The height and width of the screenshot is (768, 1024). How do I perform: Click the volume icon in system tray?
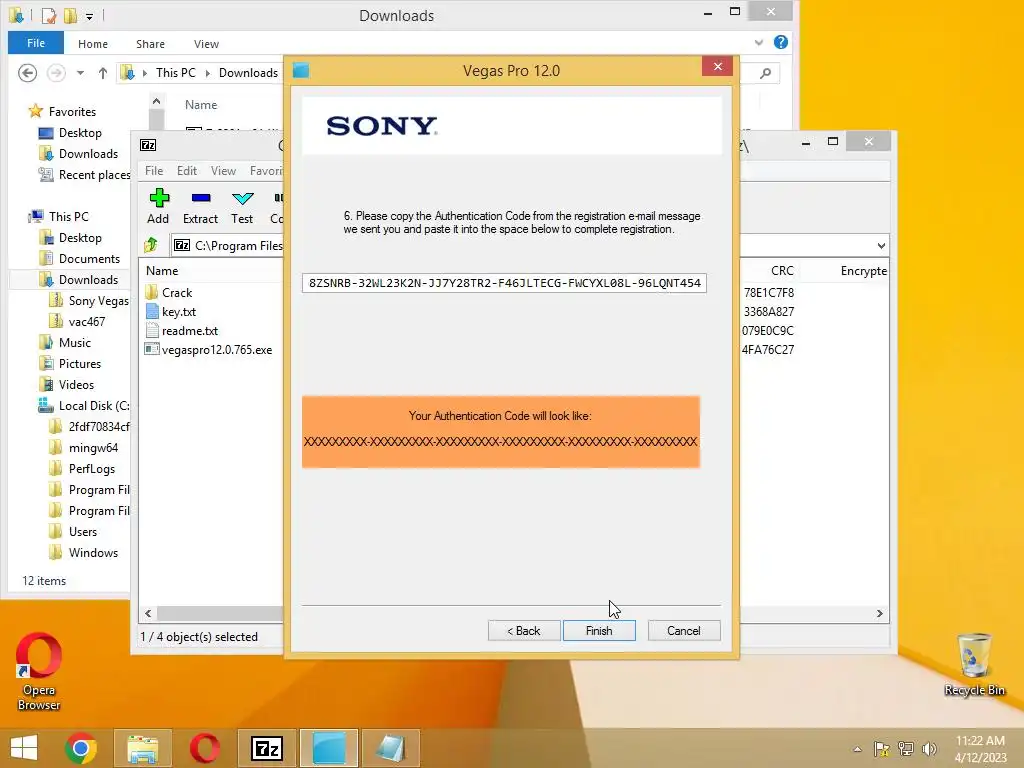(929, 749)
